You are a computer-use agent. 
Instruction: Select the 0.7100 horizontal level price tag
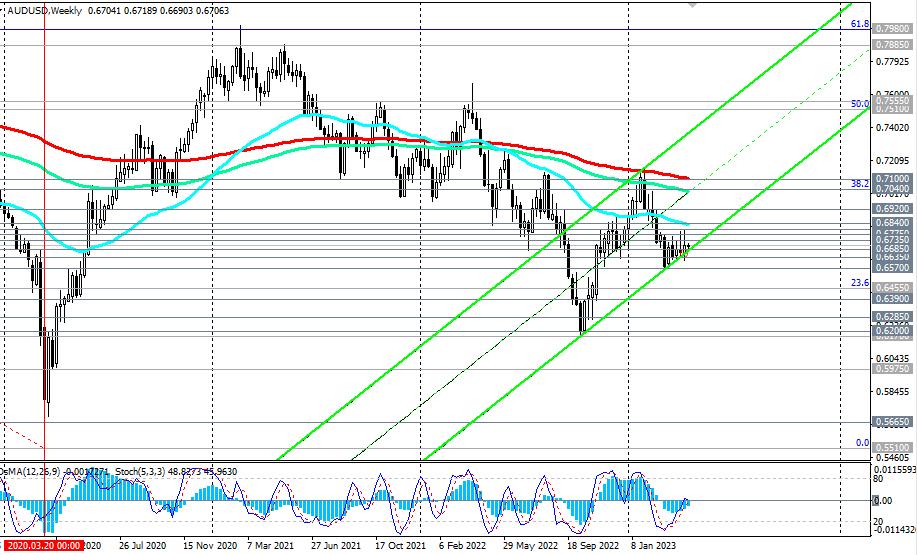892,178
